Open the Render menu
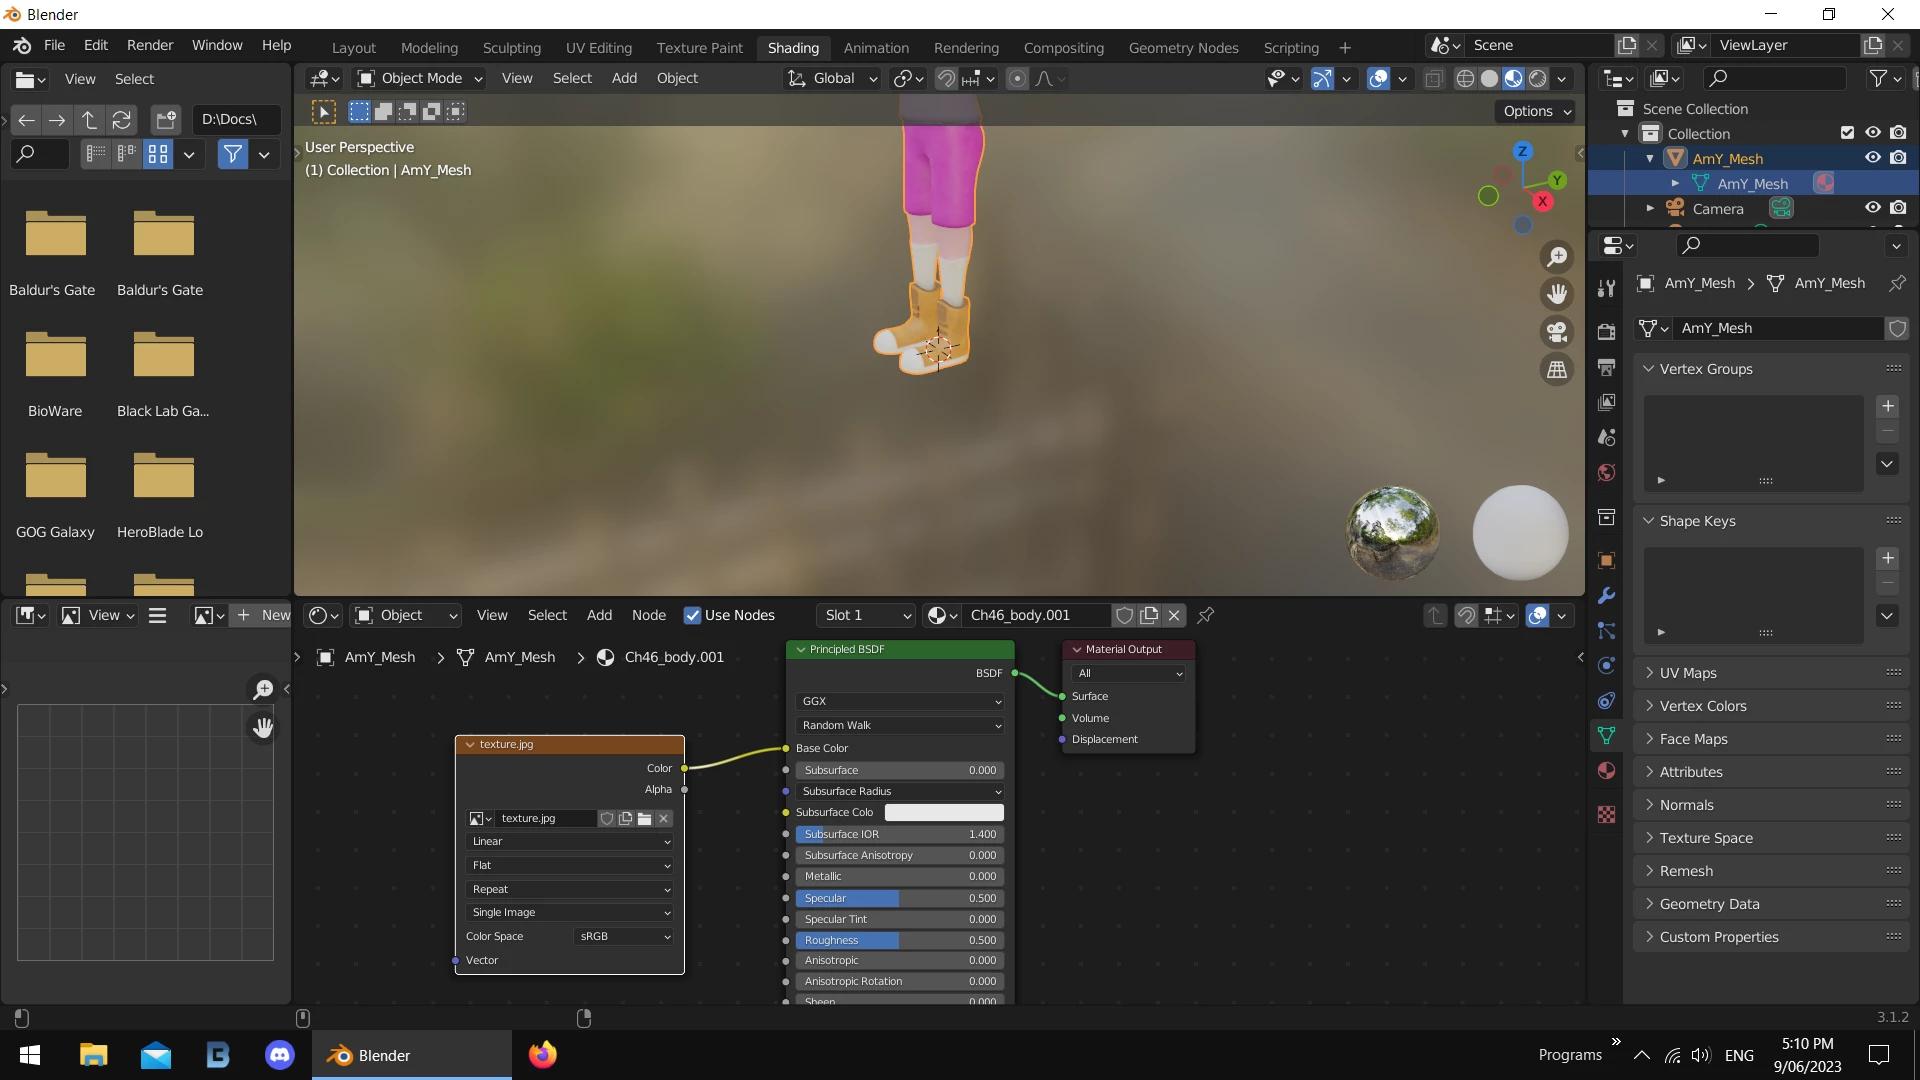1920x1080 pixels. [150, 46]
